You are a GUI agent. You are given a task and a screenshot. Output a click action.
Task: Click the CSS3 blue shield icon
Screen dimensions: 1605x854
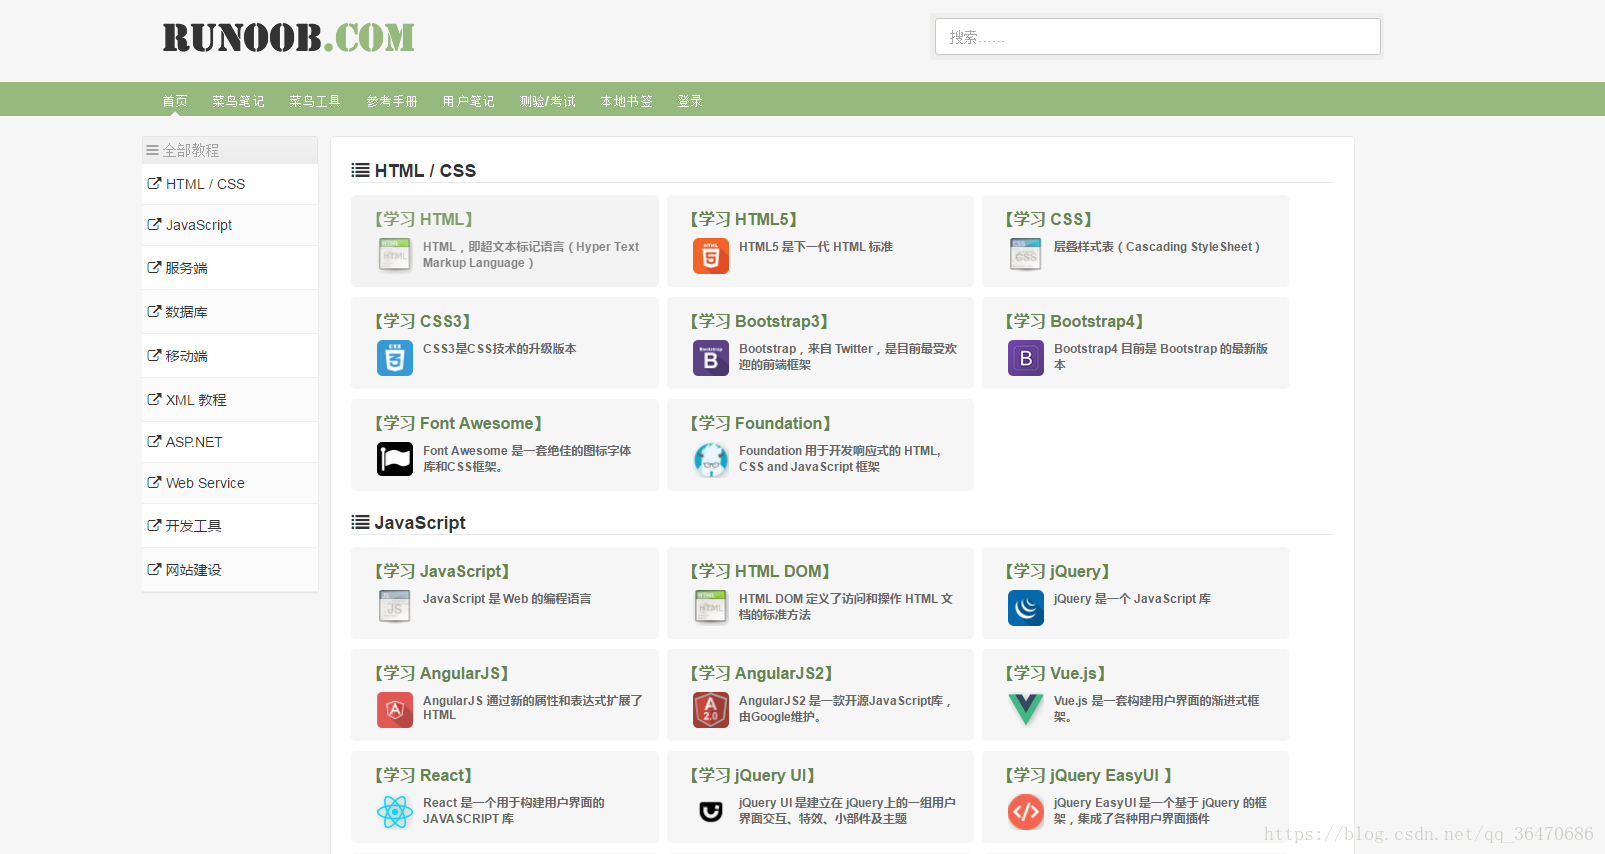click(x=395, y=357)
